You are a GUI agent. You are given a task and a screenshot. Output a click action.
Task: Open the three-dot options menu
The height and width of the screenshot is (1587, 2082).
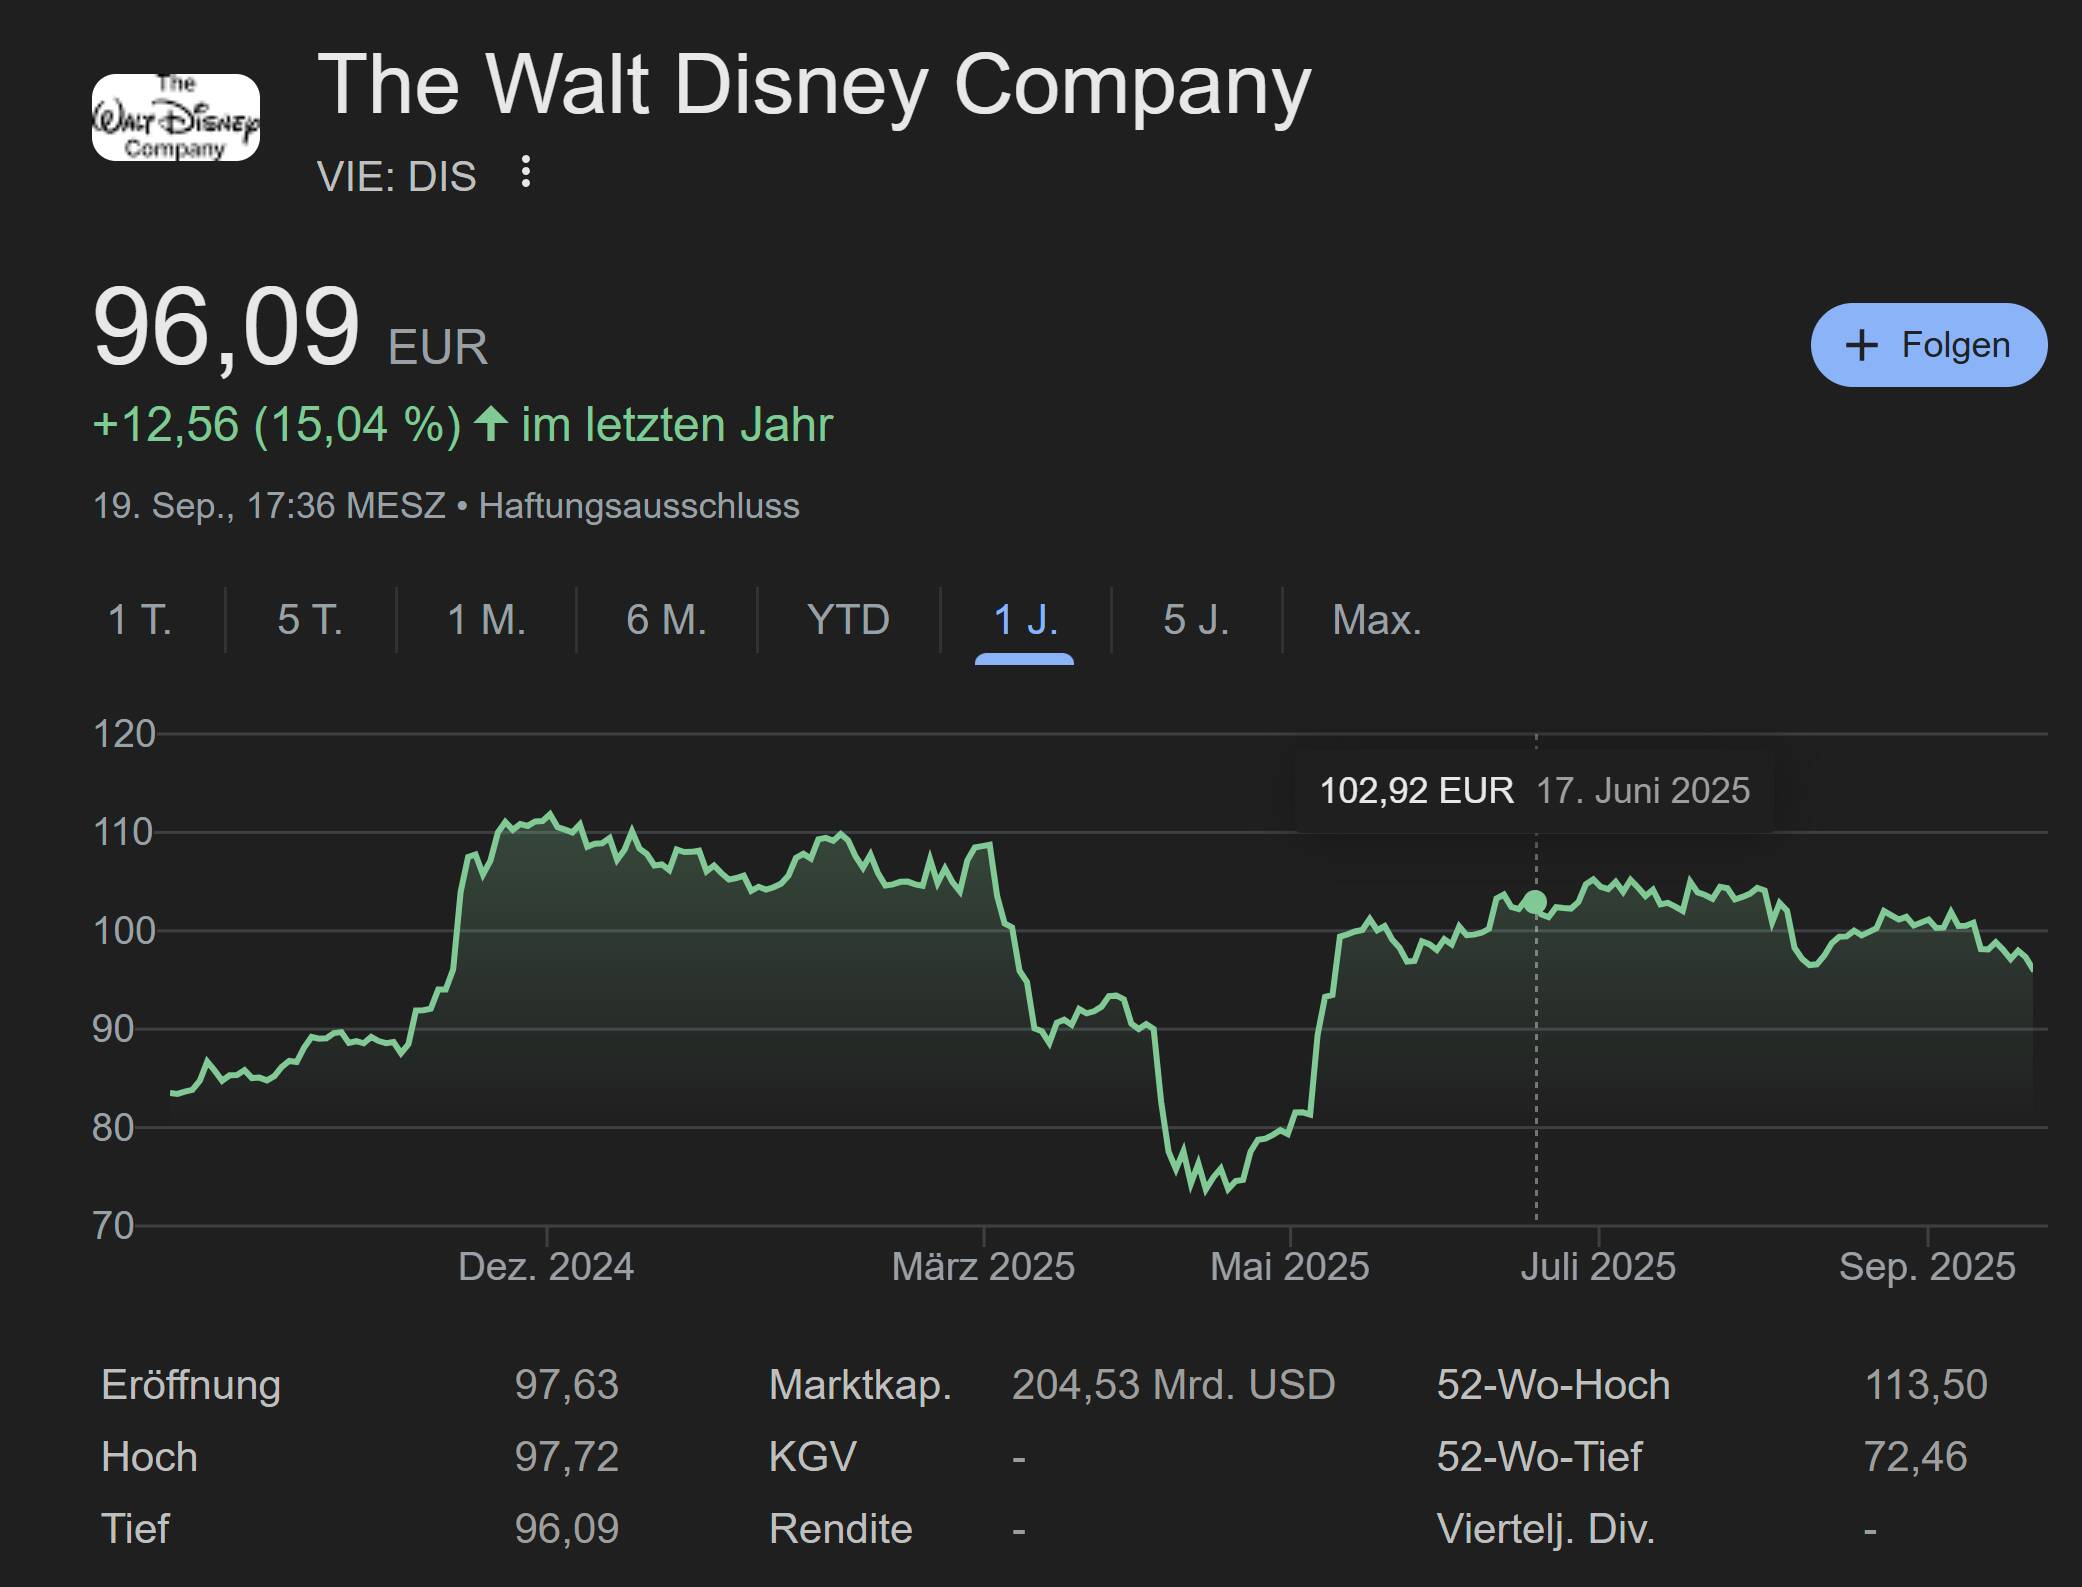tap(526, 173)
